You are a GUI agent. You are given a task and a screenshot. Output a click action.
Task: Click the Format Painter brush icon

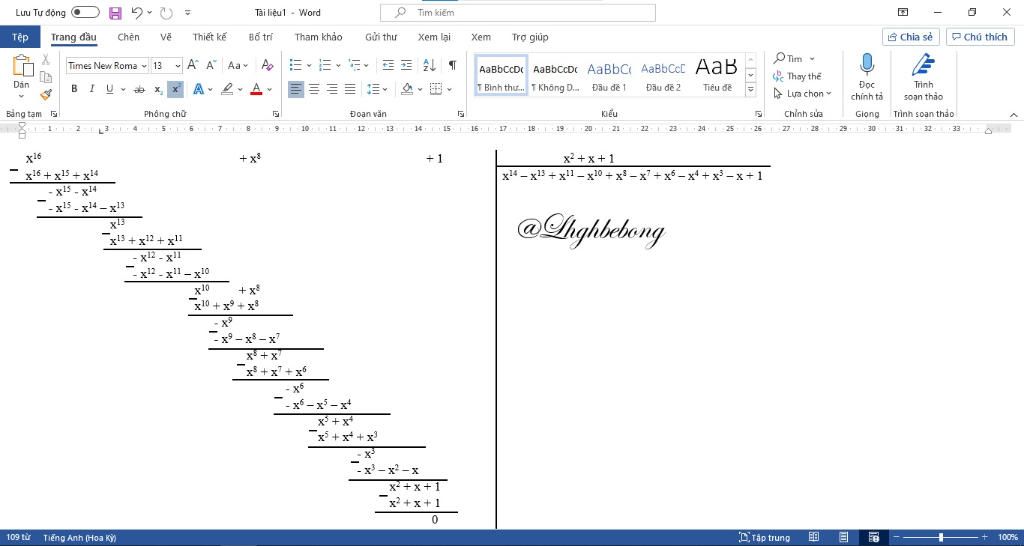click(x=45, y=95)
